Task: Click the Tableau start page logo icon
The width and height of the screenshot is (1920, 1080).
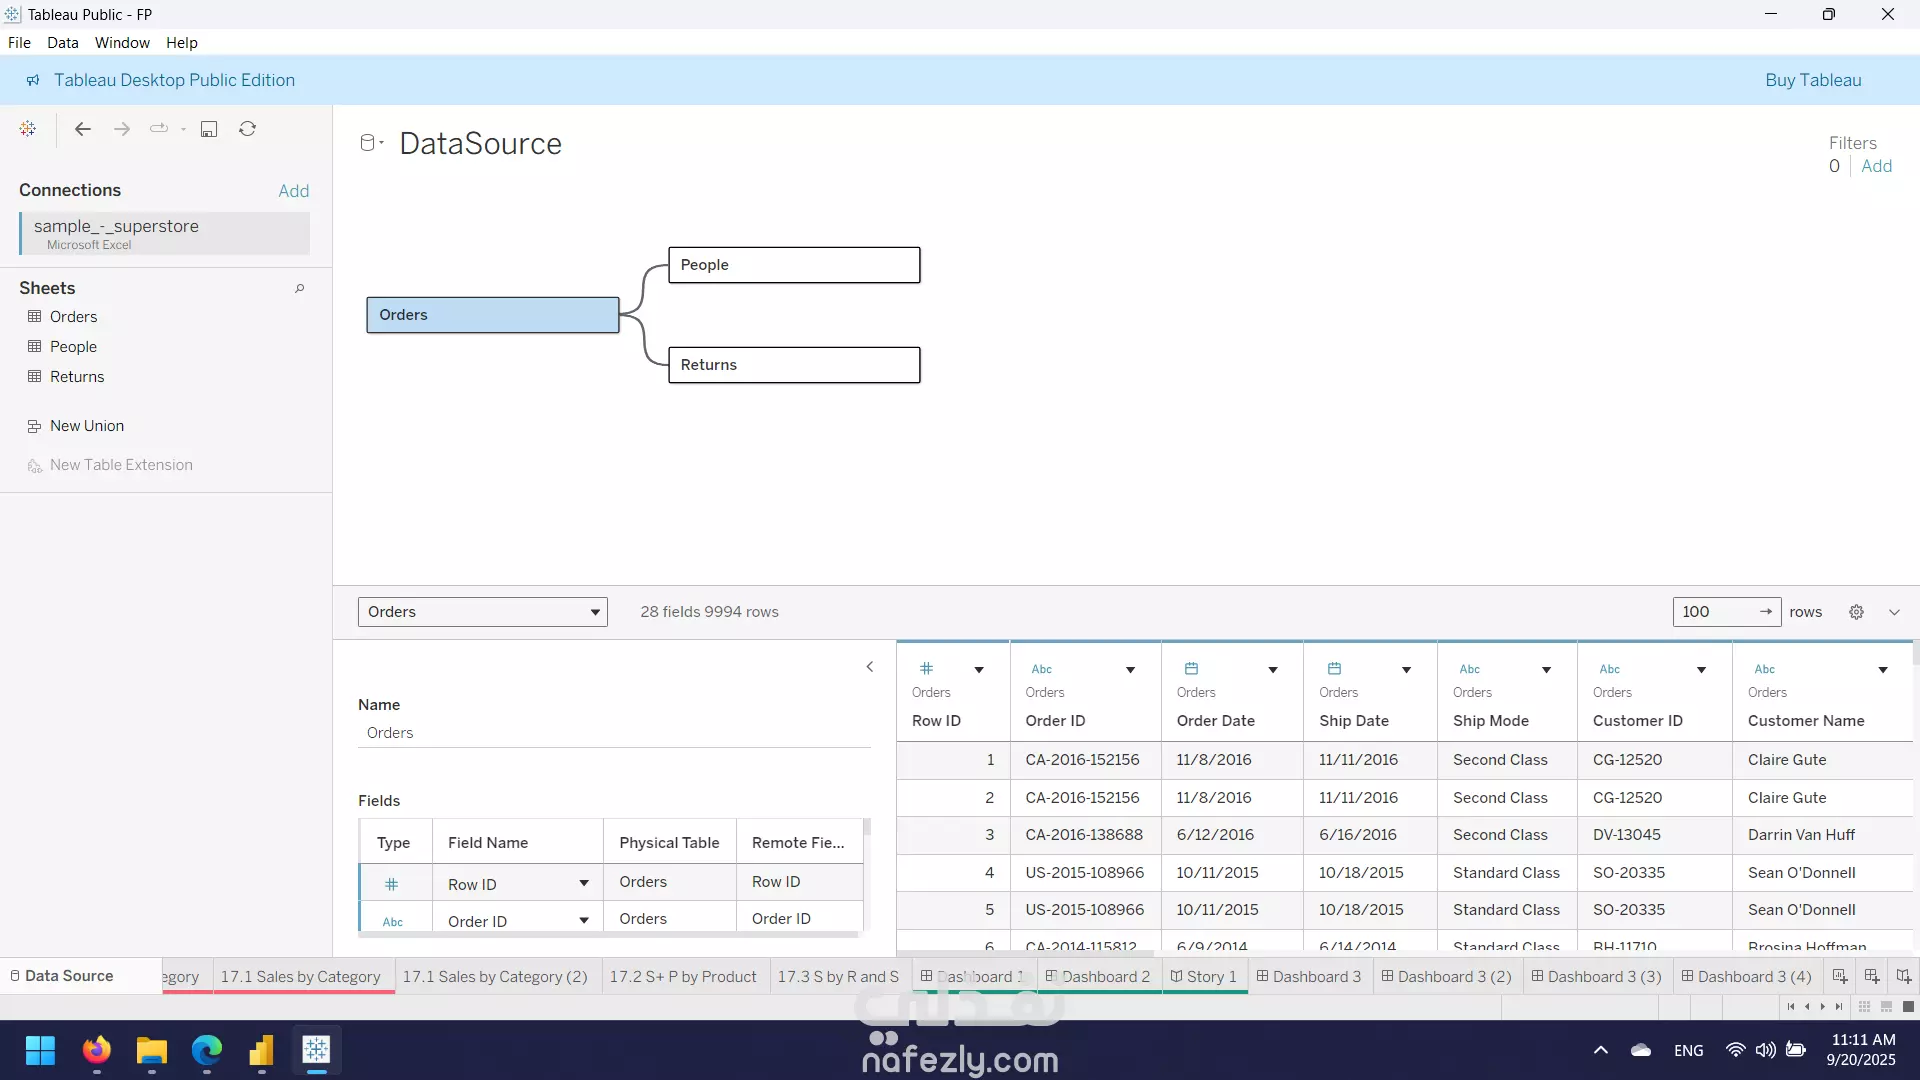Action: pos(28,129)
